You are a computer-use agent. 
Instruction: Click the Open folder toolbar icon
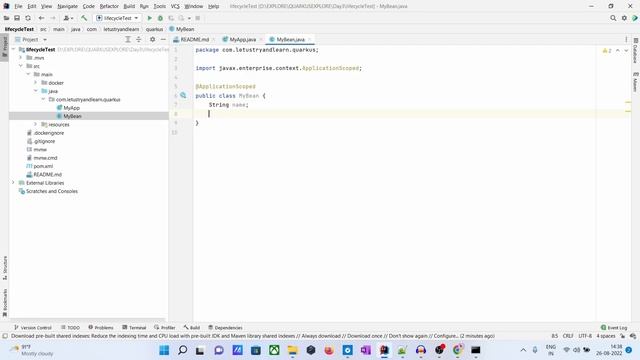(6, 18)
